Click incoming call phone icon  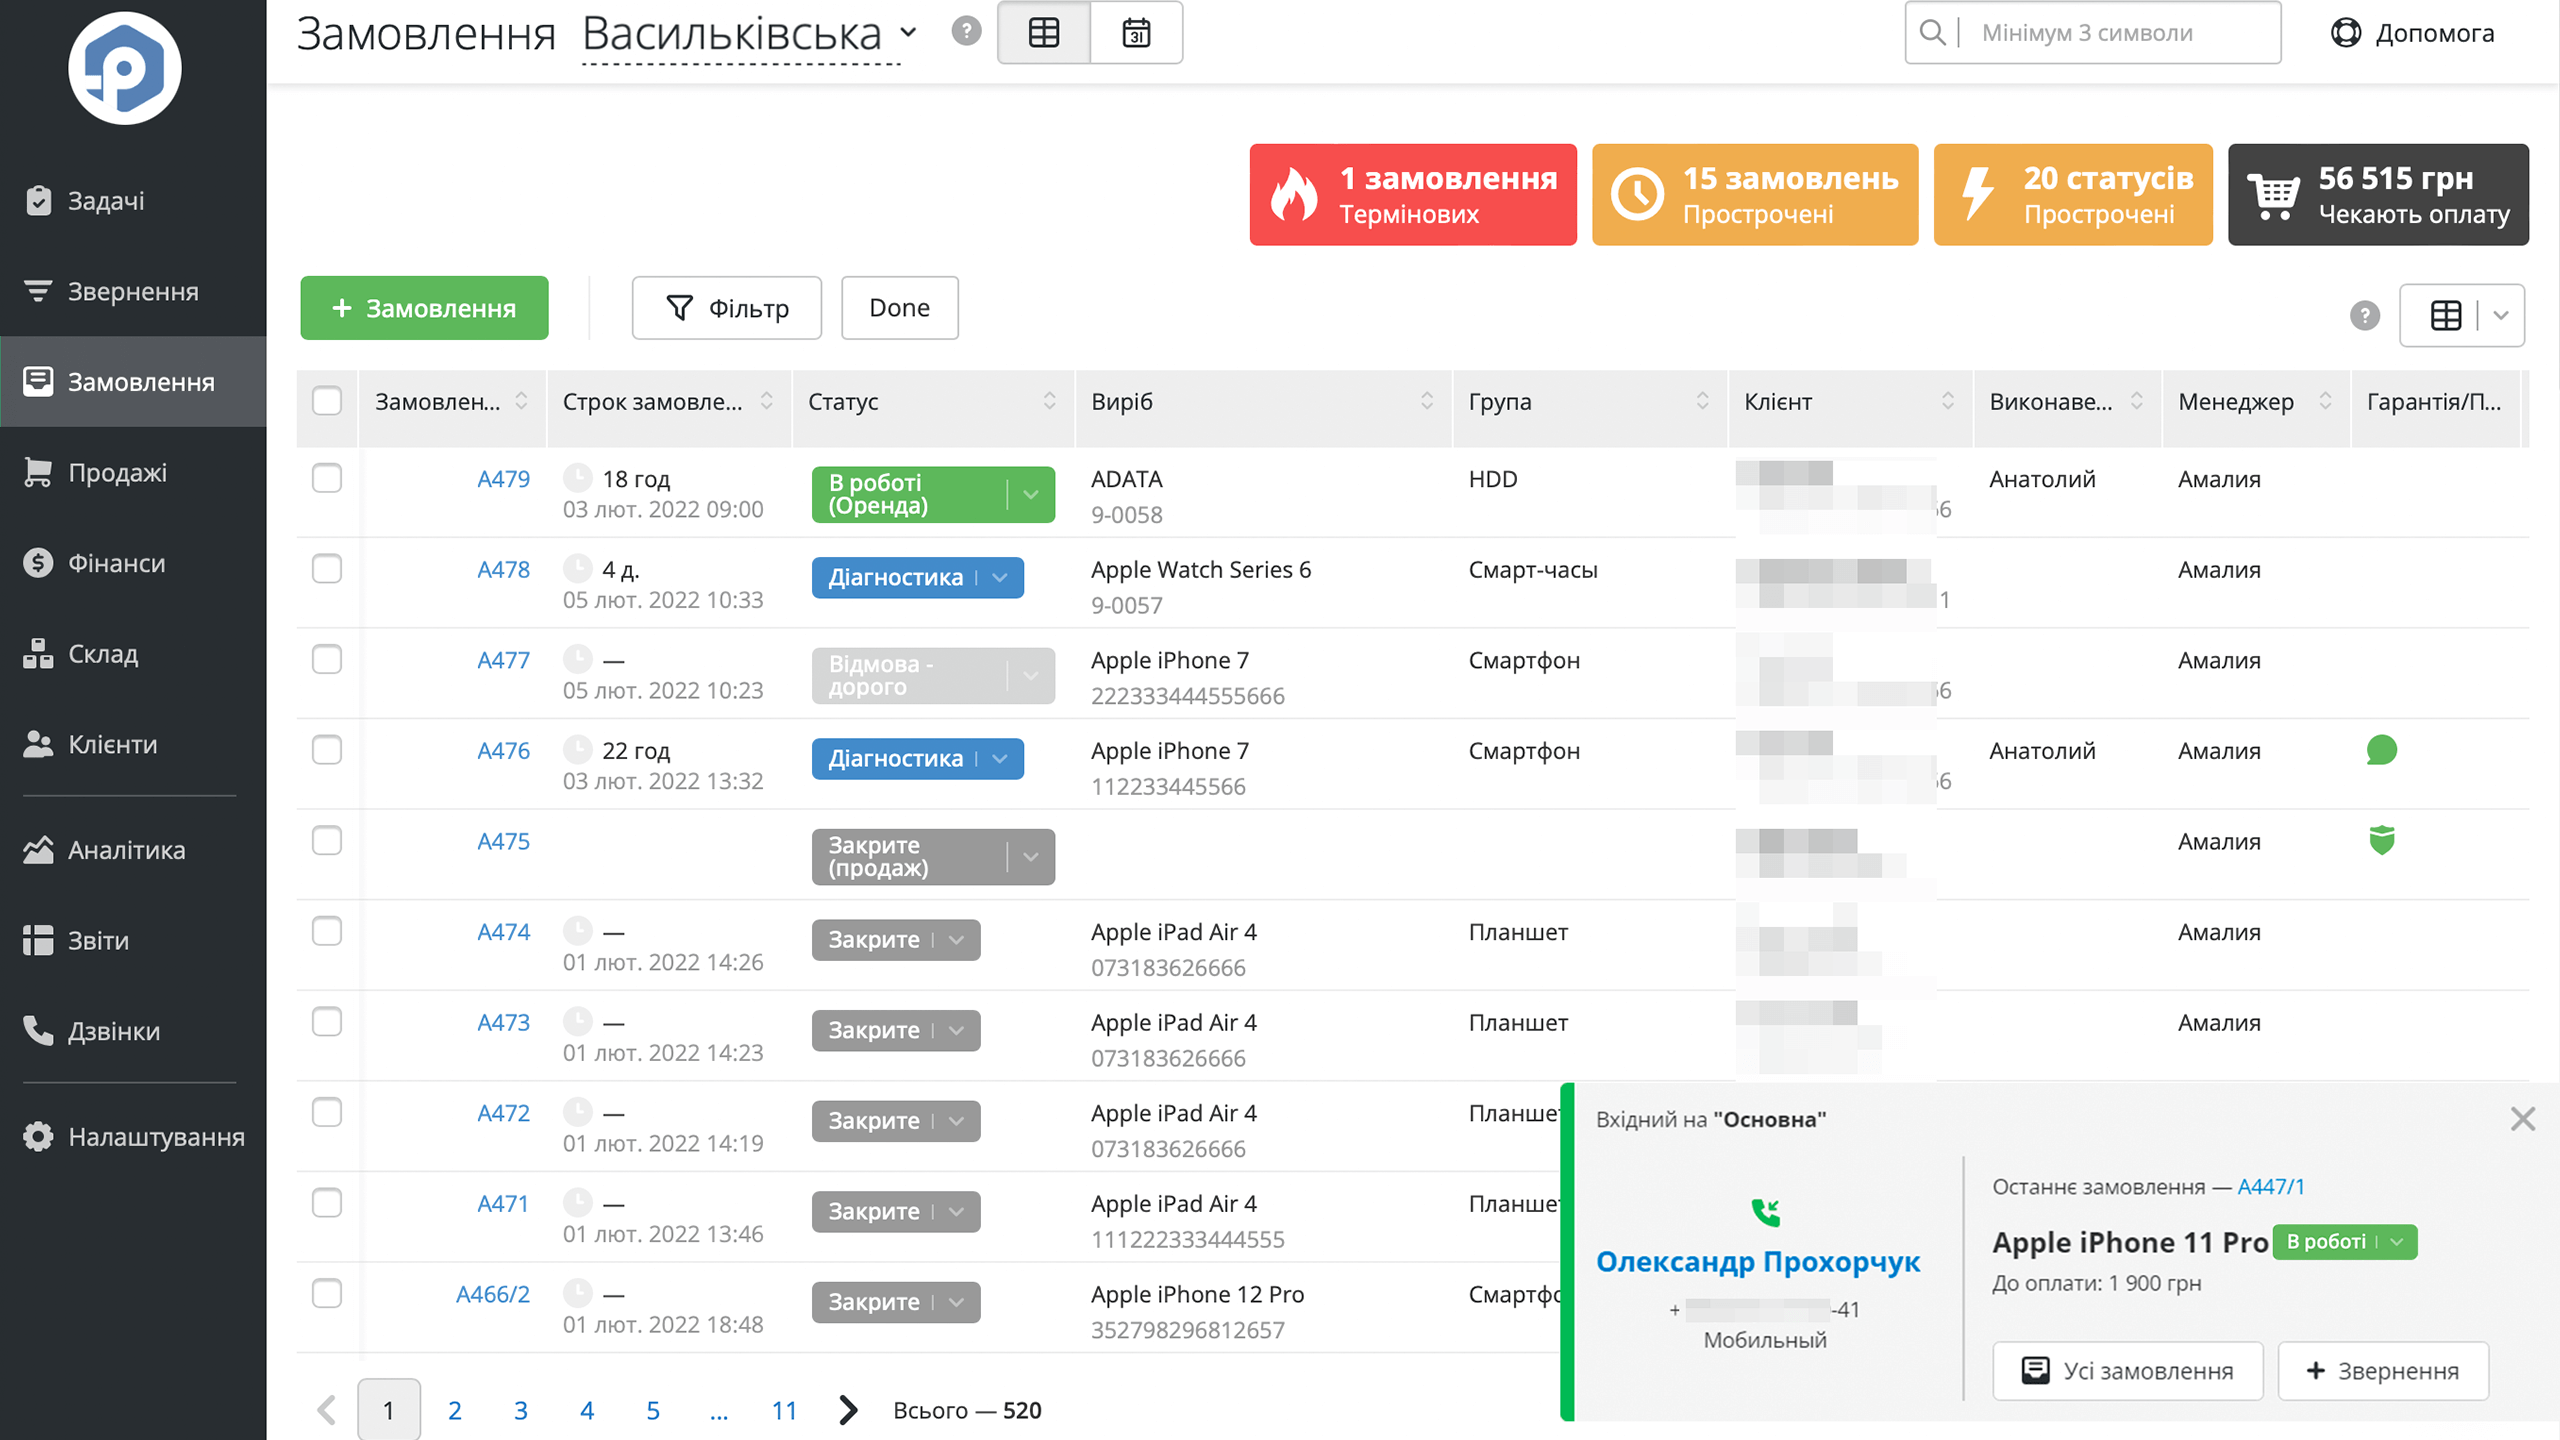coord(1766,1212)
